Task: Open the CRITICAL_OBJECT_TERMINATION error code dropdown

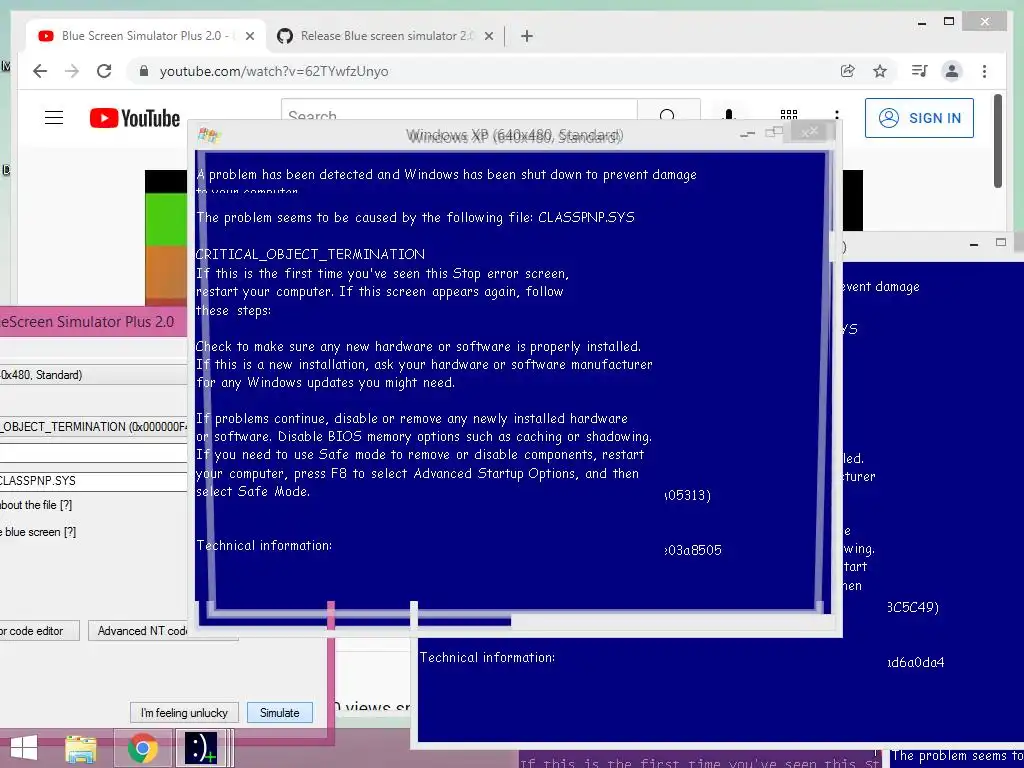Action: [93, 427]
